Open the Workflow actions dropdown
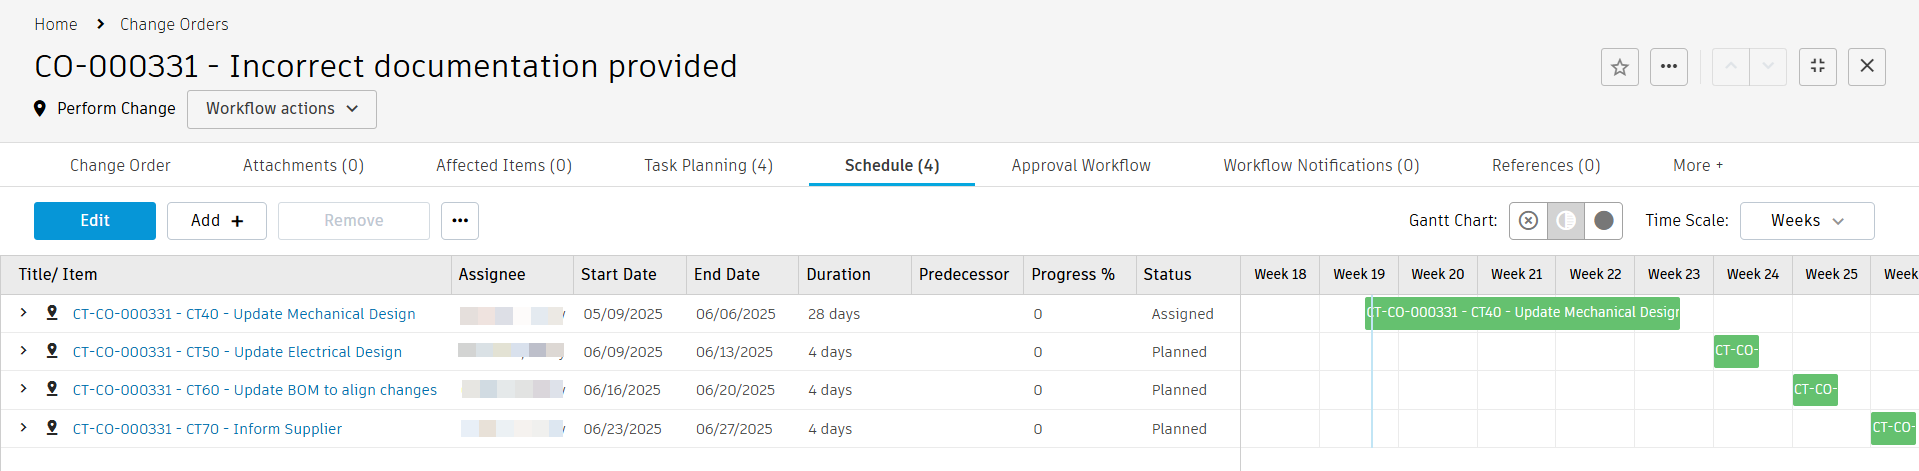This screenshot has width=1919, height=471. point(281,109)
